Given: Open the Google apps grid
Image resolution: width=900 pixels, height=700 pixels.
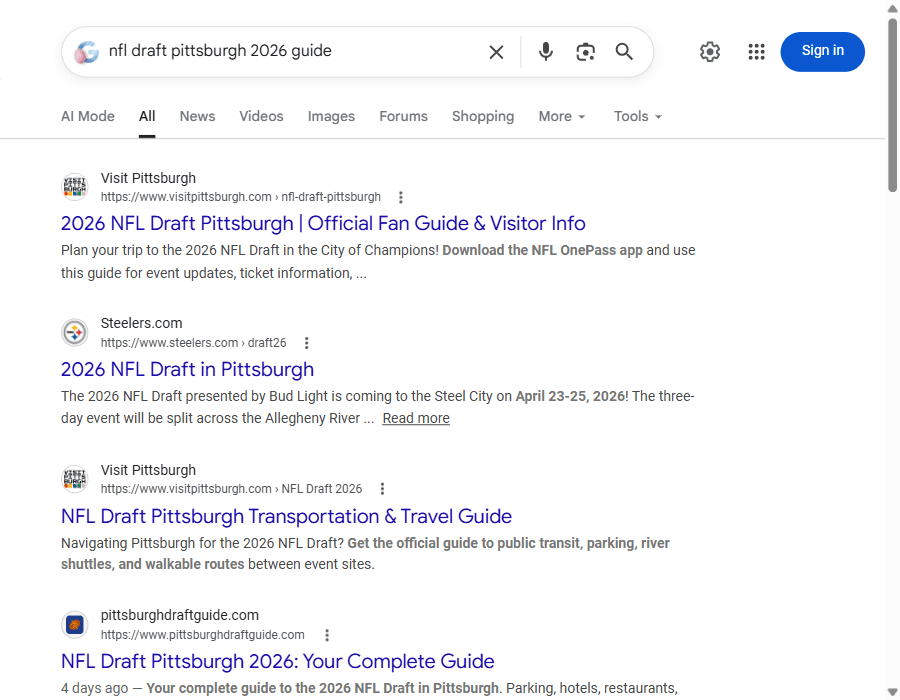Looking at the screenshot, I should (756, 51).
